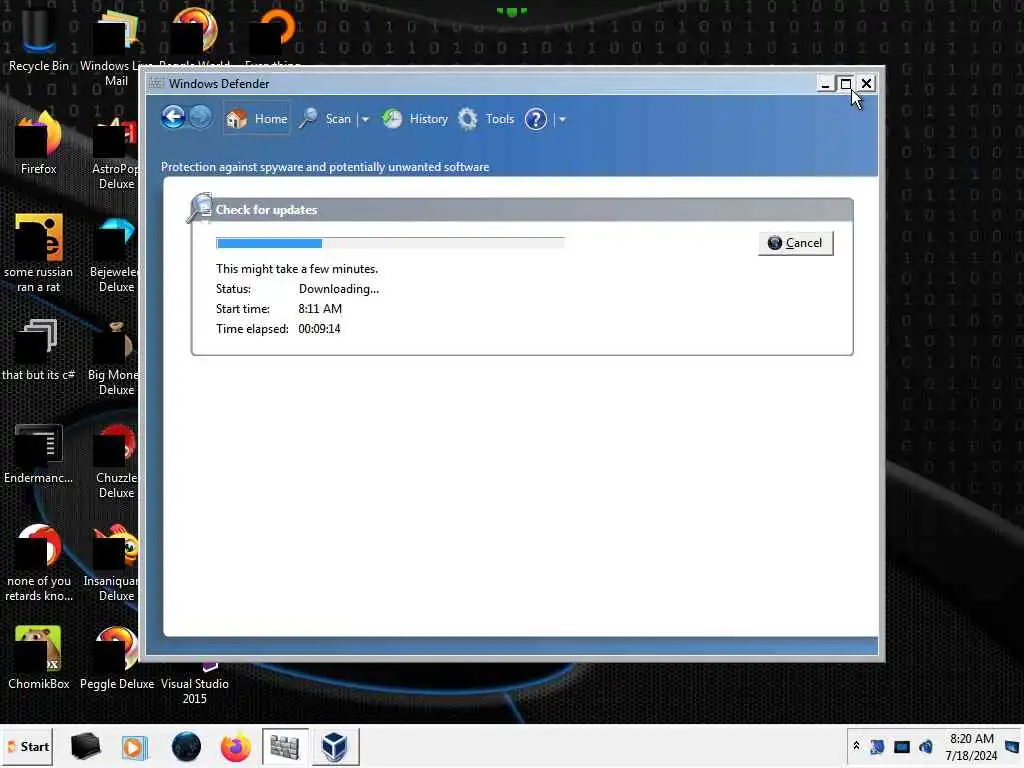
Task: Open the dark globe browser taskbar icon
Action: 186,747
